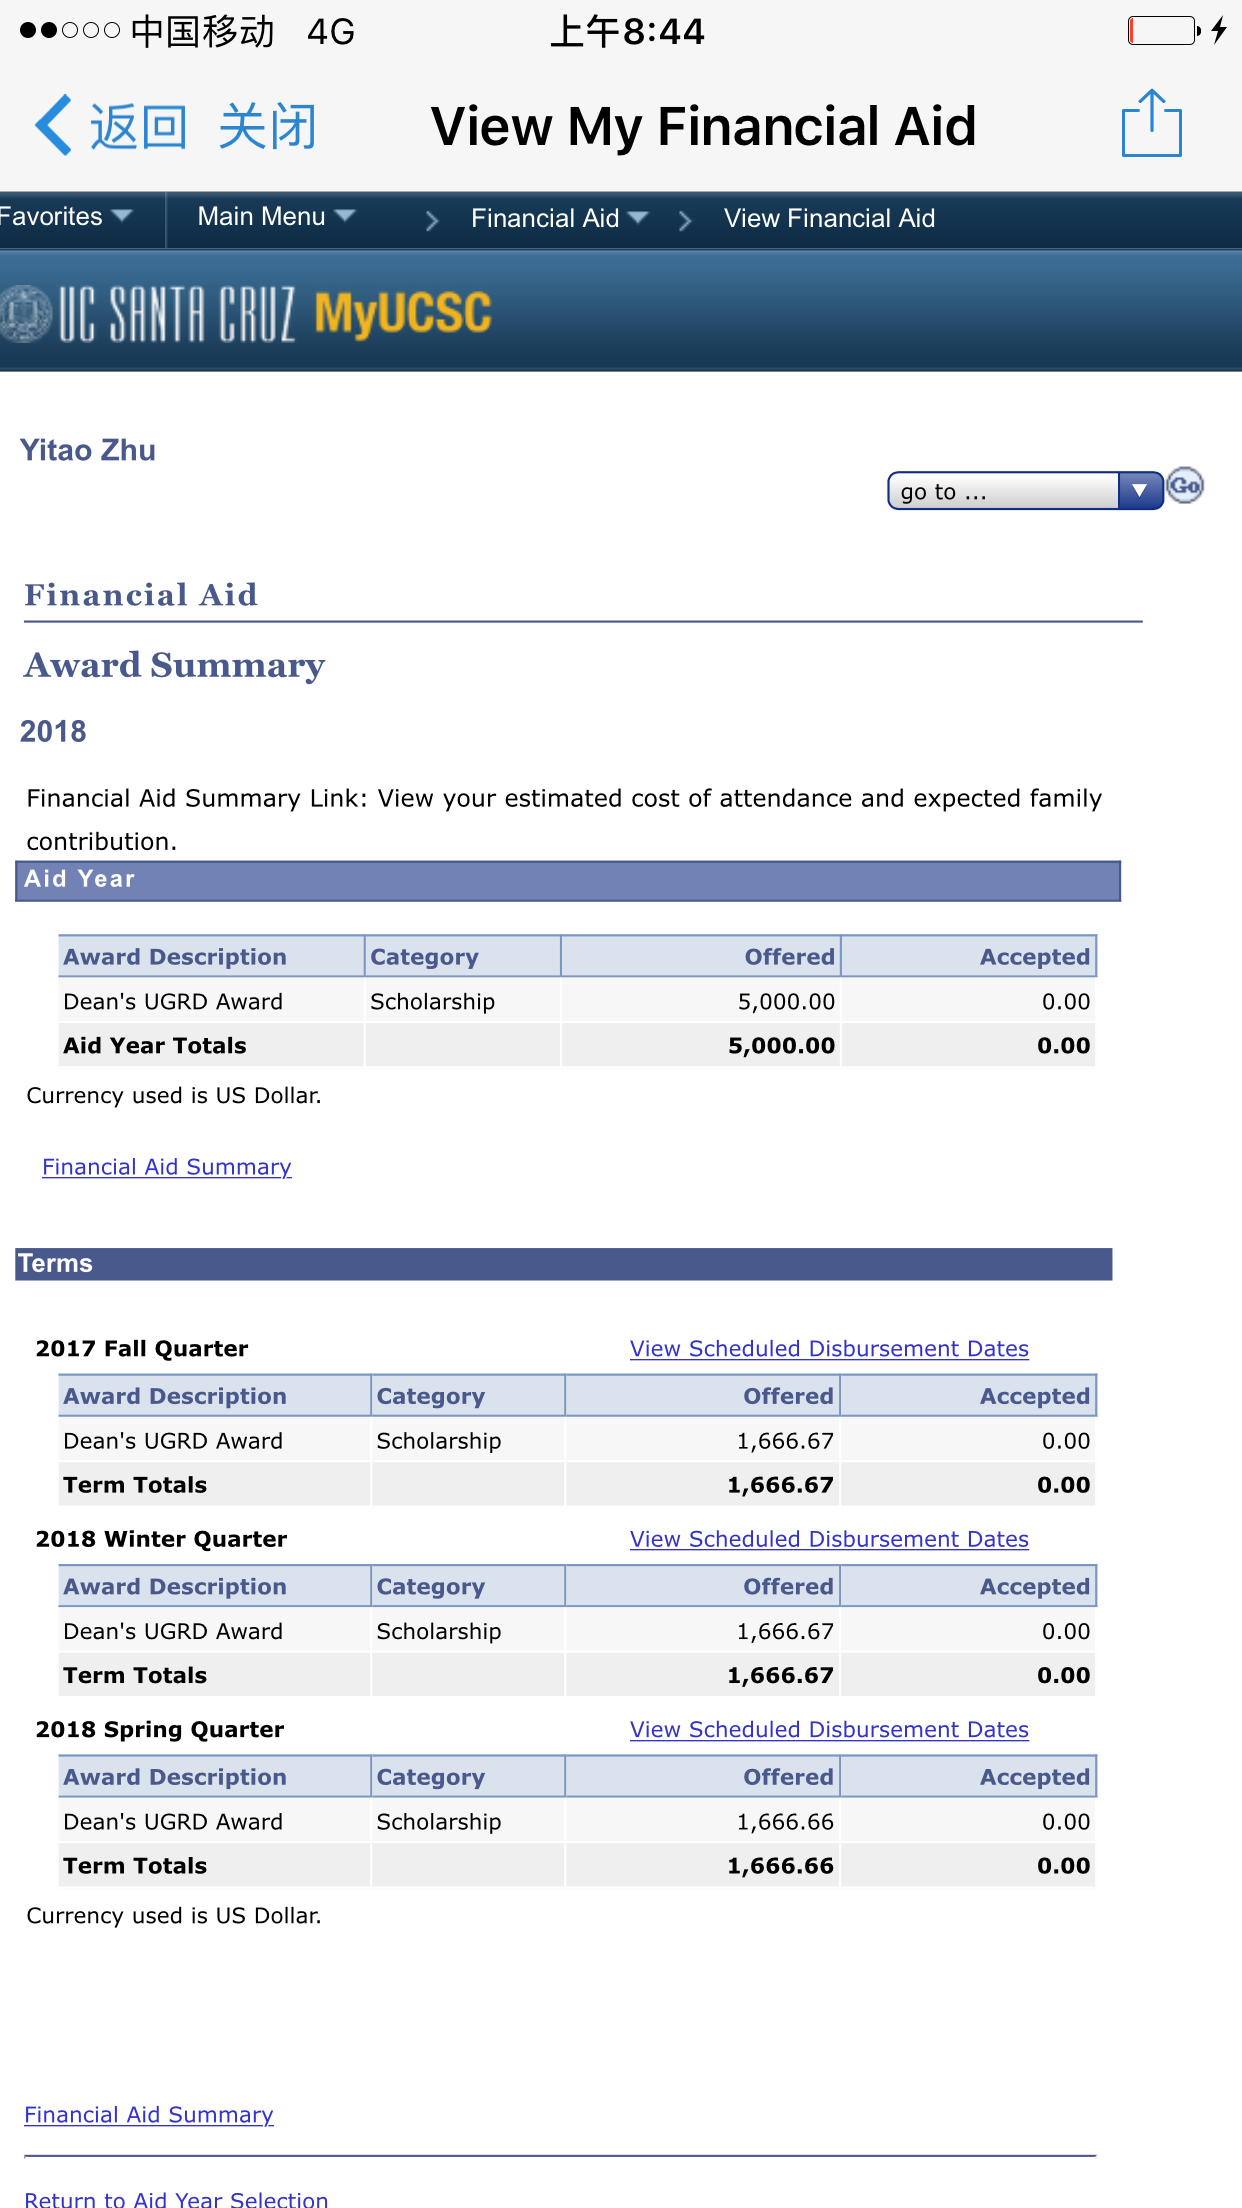View disbursement dates for 2018 Spring Quarter
This screenshot has height=2208, width=1242.
(x=828, y=1729)
